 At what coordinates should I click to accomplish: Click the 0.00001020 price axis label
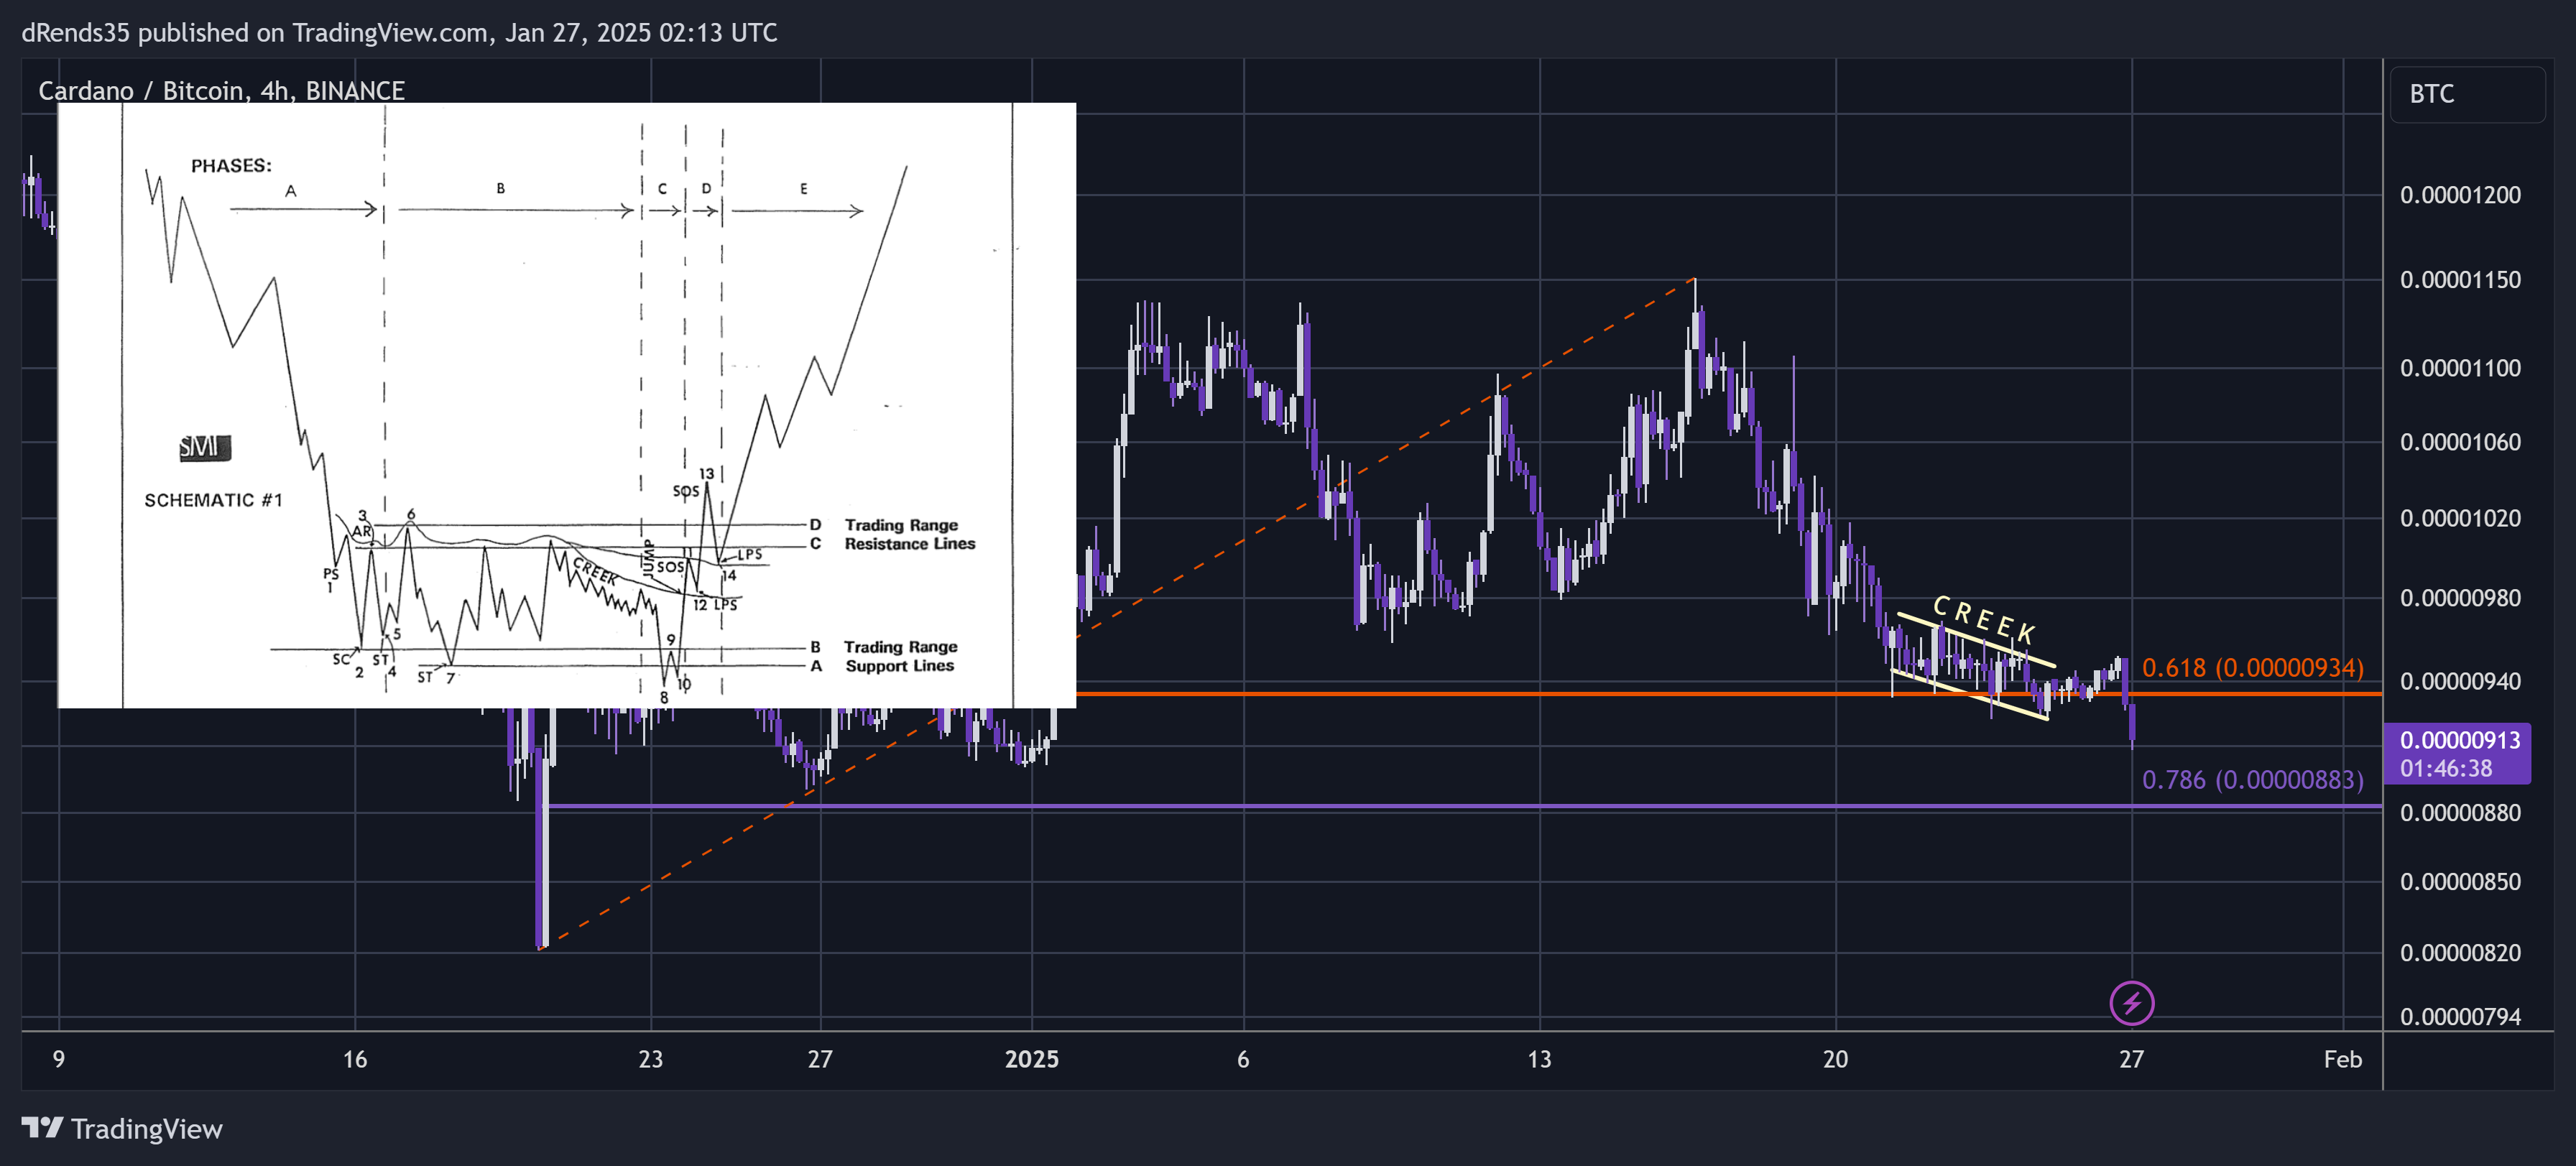[2460, 518]
